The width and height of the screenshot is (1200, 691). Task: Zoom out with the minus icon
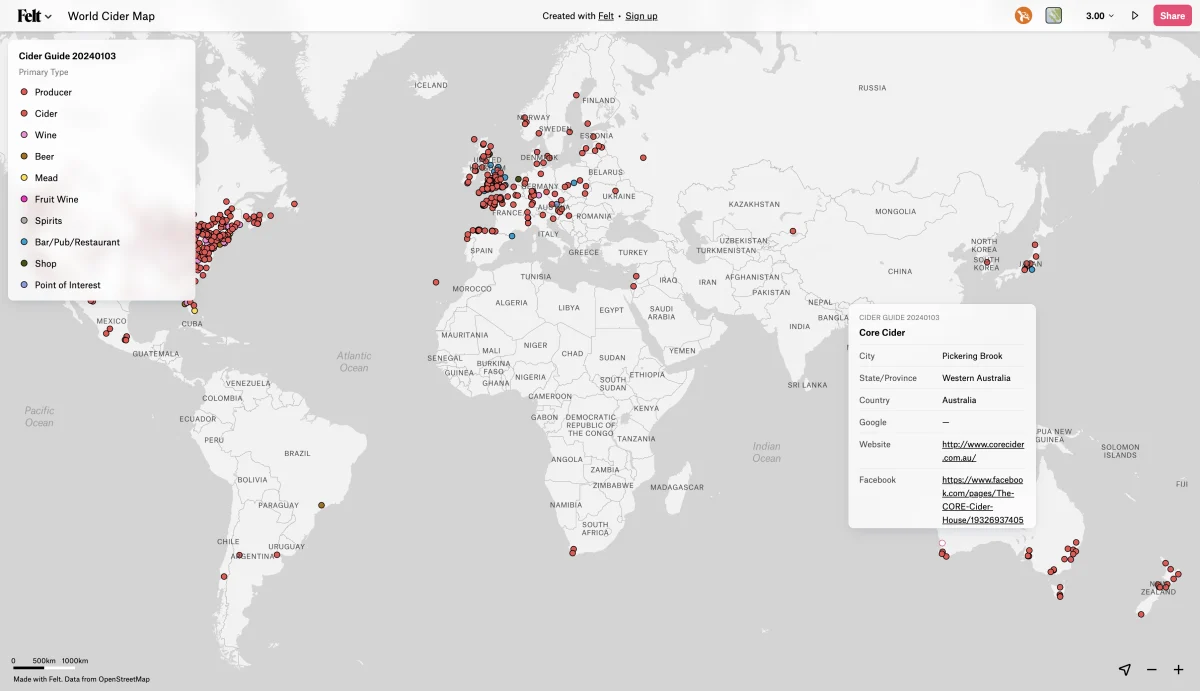(x=1152, y=669)
